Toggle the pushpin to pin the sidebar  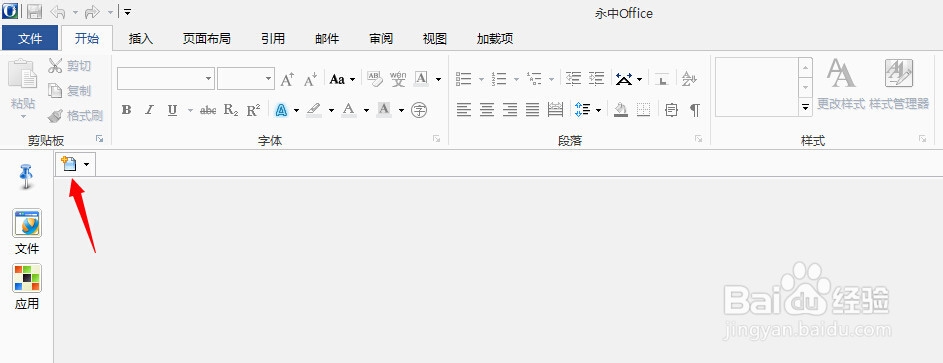26,177
